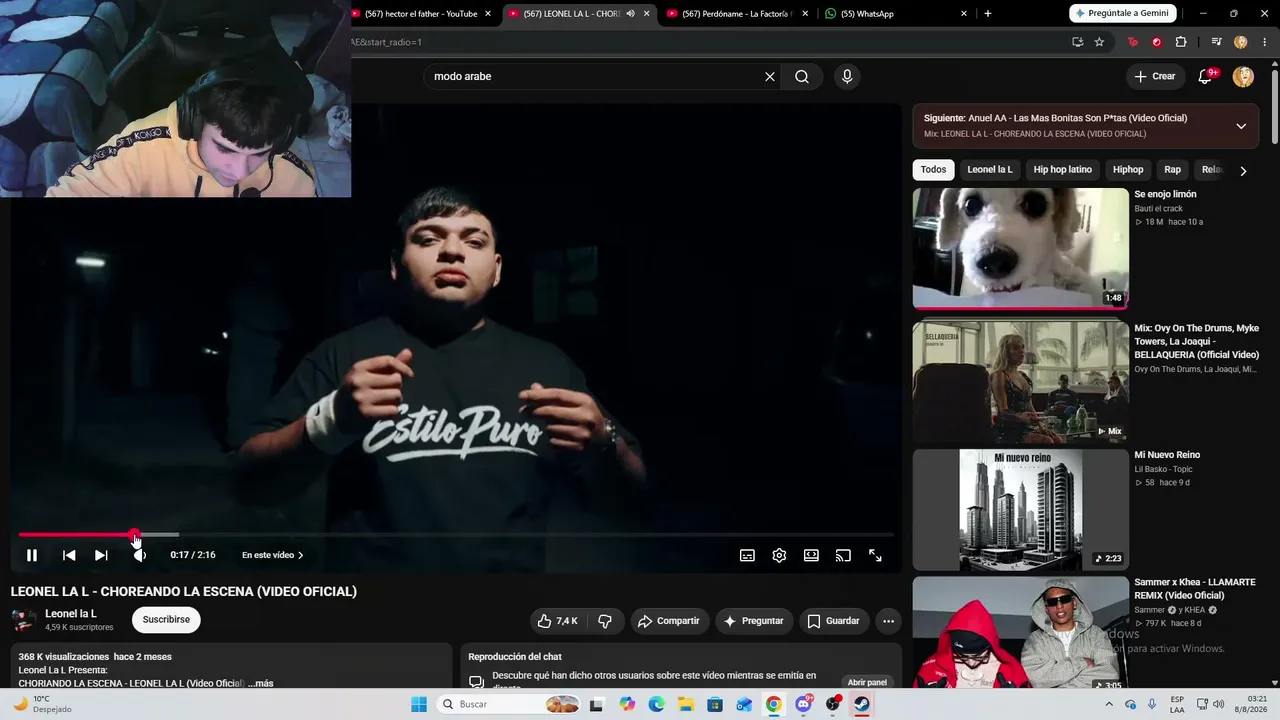Show hidden system tray icons
This screenshot has height=720, width=1280.
coord(1109,704)
